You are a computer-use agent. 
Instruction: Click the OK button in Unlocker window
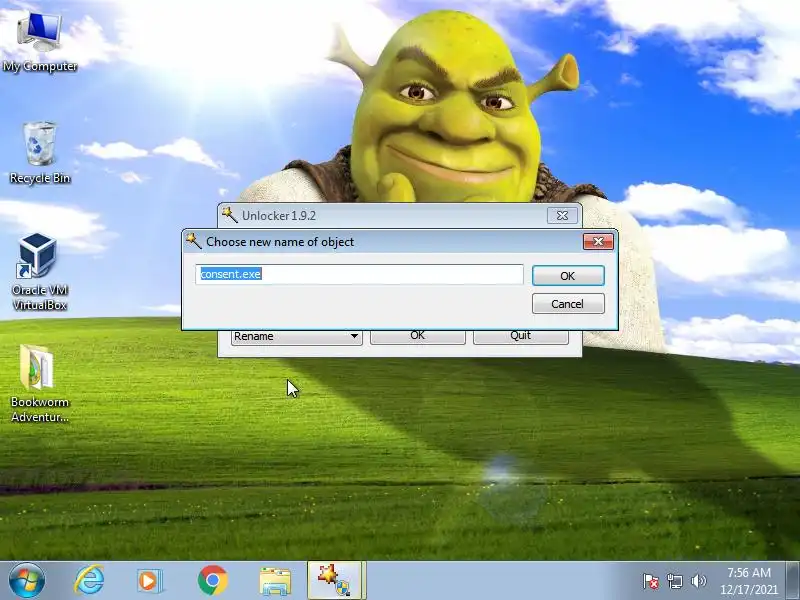click(x=417, y=336)
